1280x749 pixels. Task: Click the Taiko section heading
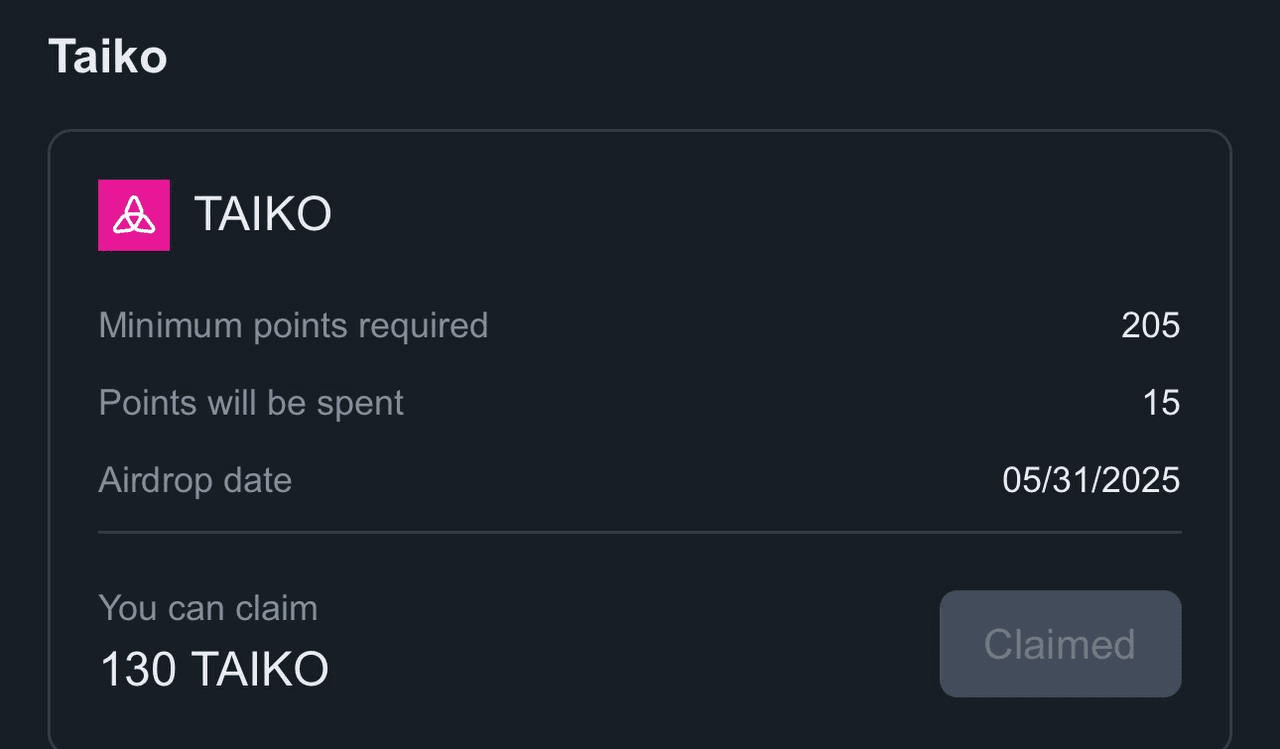(108, 56)
